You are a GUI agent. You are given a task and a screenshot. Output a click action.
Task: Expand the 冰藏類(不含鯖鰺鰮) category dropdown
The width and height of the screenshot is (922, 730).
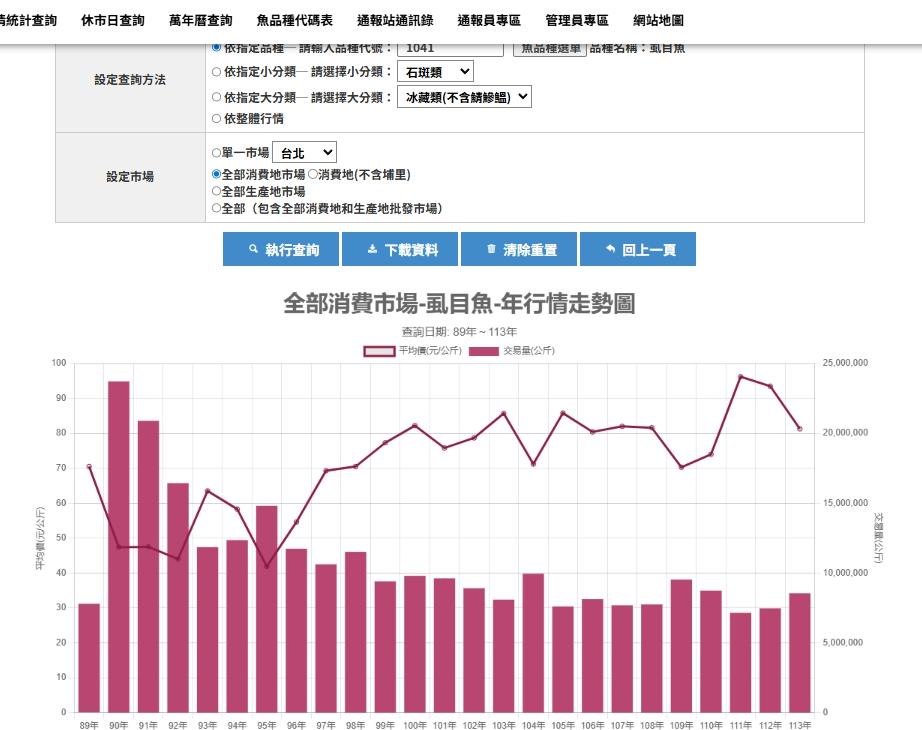[464, 97]
